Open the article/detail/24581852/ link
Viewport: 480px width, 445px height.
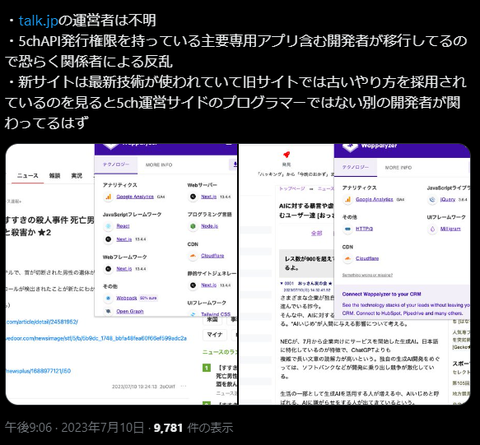coord(42,322)
